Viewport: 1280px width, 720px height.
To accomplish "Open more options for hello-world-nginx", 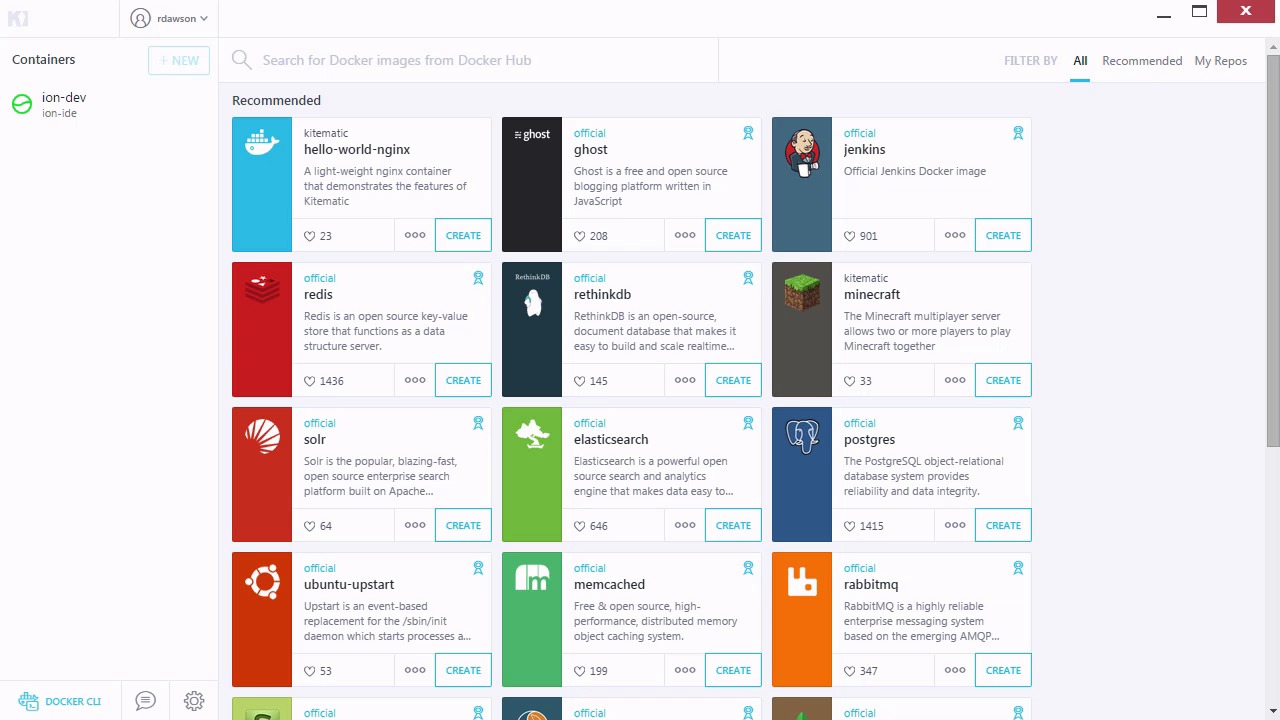I will coord(415,235).
